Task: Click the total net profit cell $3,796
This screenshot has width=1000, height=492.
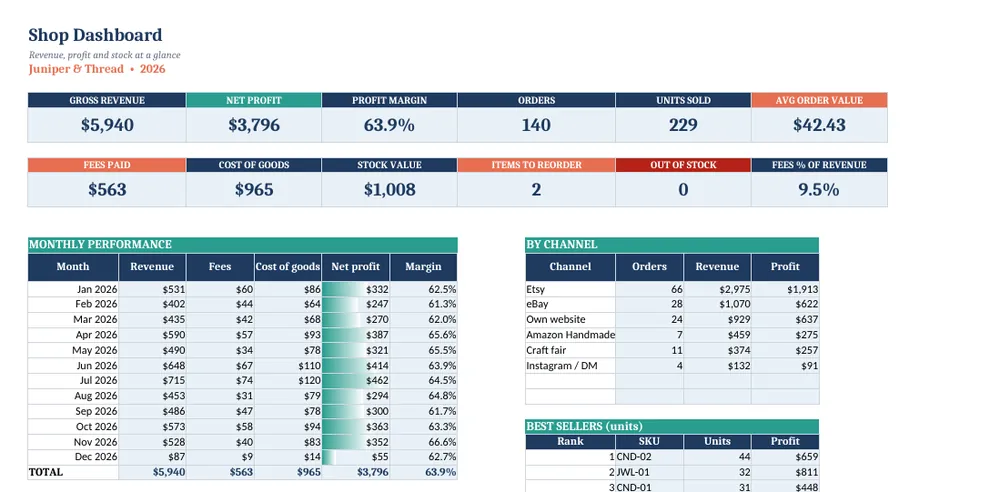Action: [x=356, y=472]
